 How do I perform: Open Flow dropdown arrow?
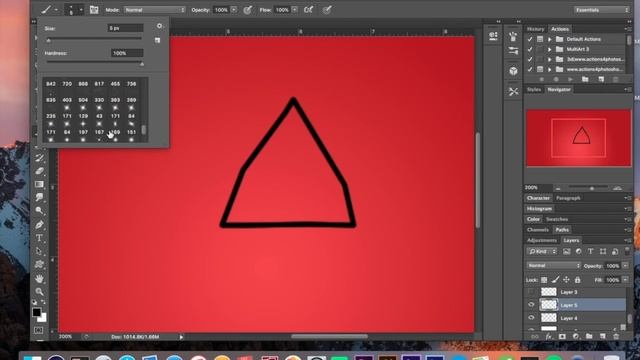[x=294, y=10]
